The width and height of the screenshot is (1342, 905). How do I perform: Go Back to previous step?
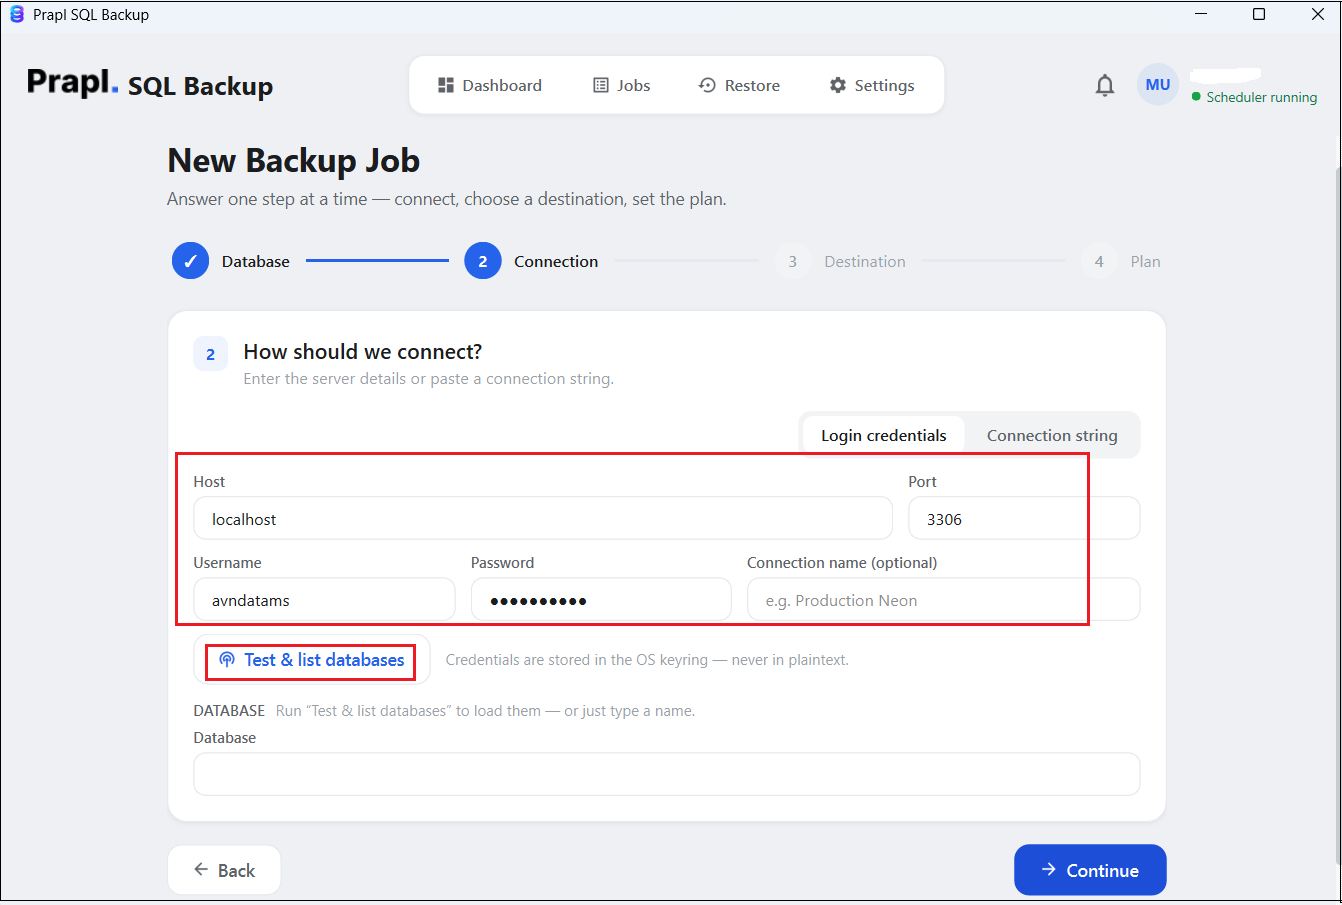point(224,870)
